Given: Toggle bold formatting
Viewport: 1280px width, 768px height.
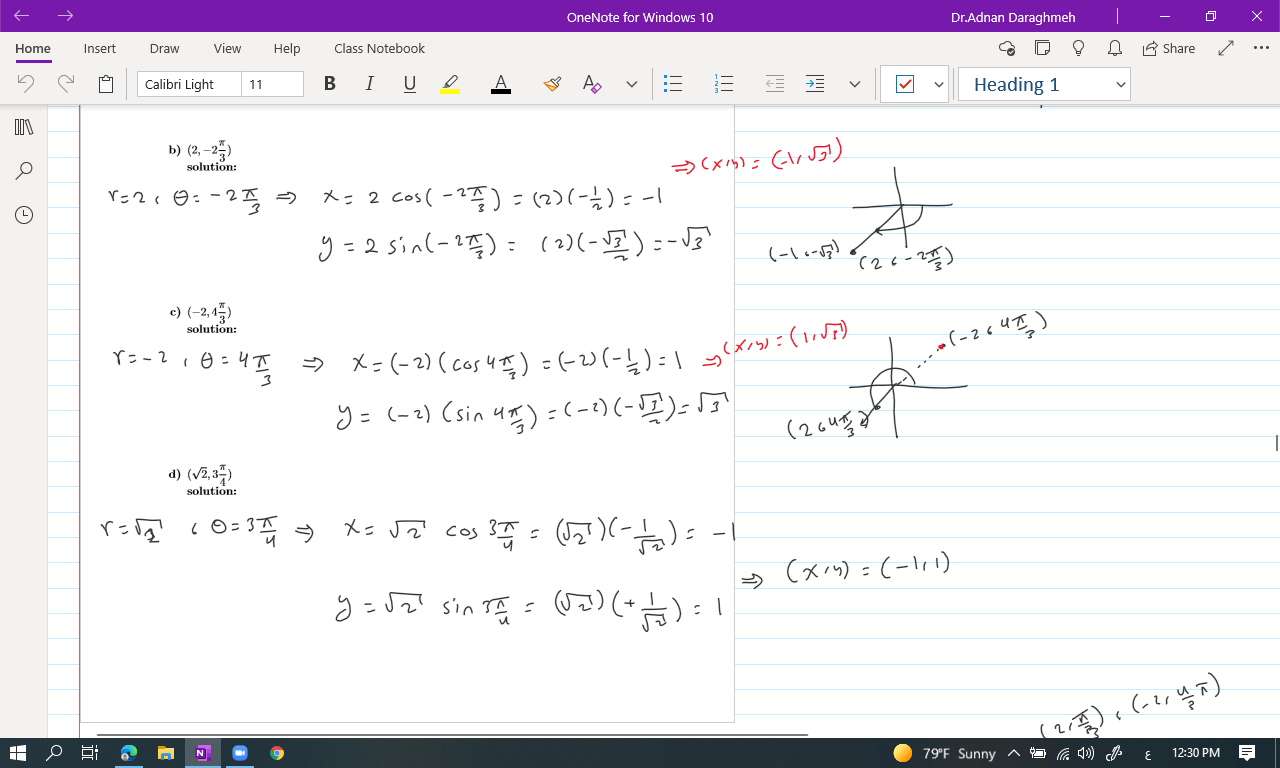Looking at the screenshot, I should pos(330,85).
